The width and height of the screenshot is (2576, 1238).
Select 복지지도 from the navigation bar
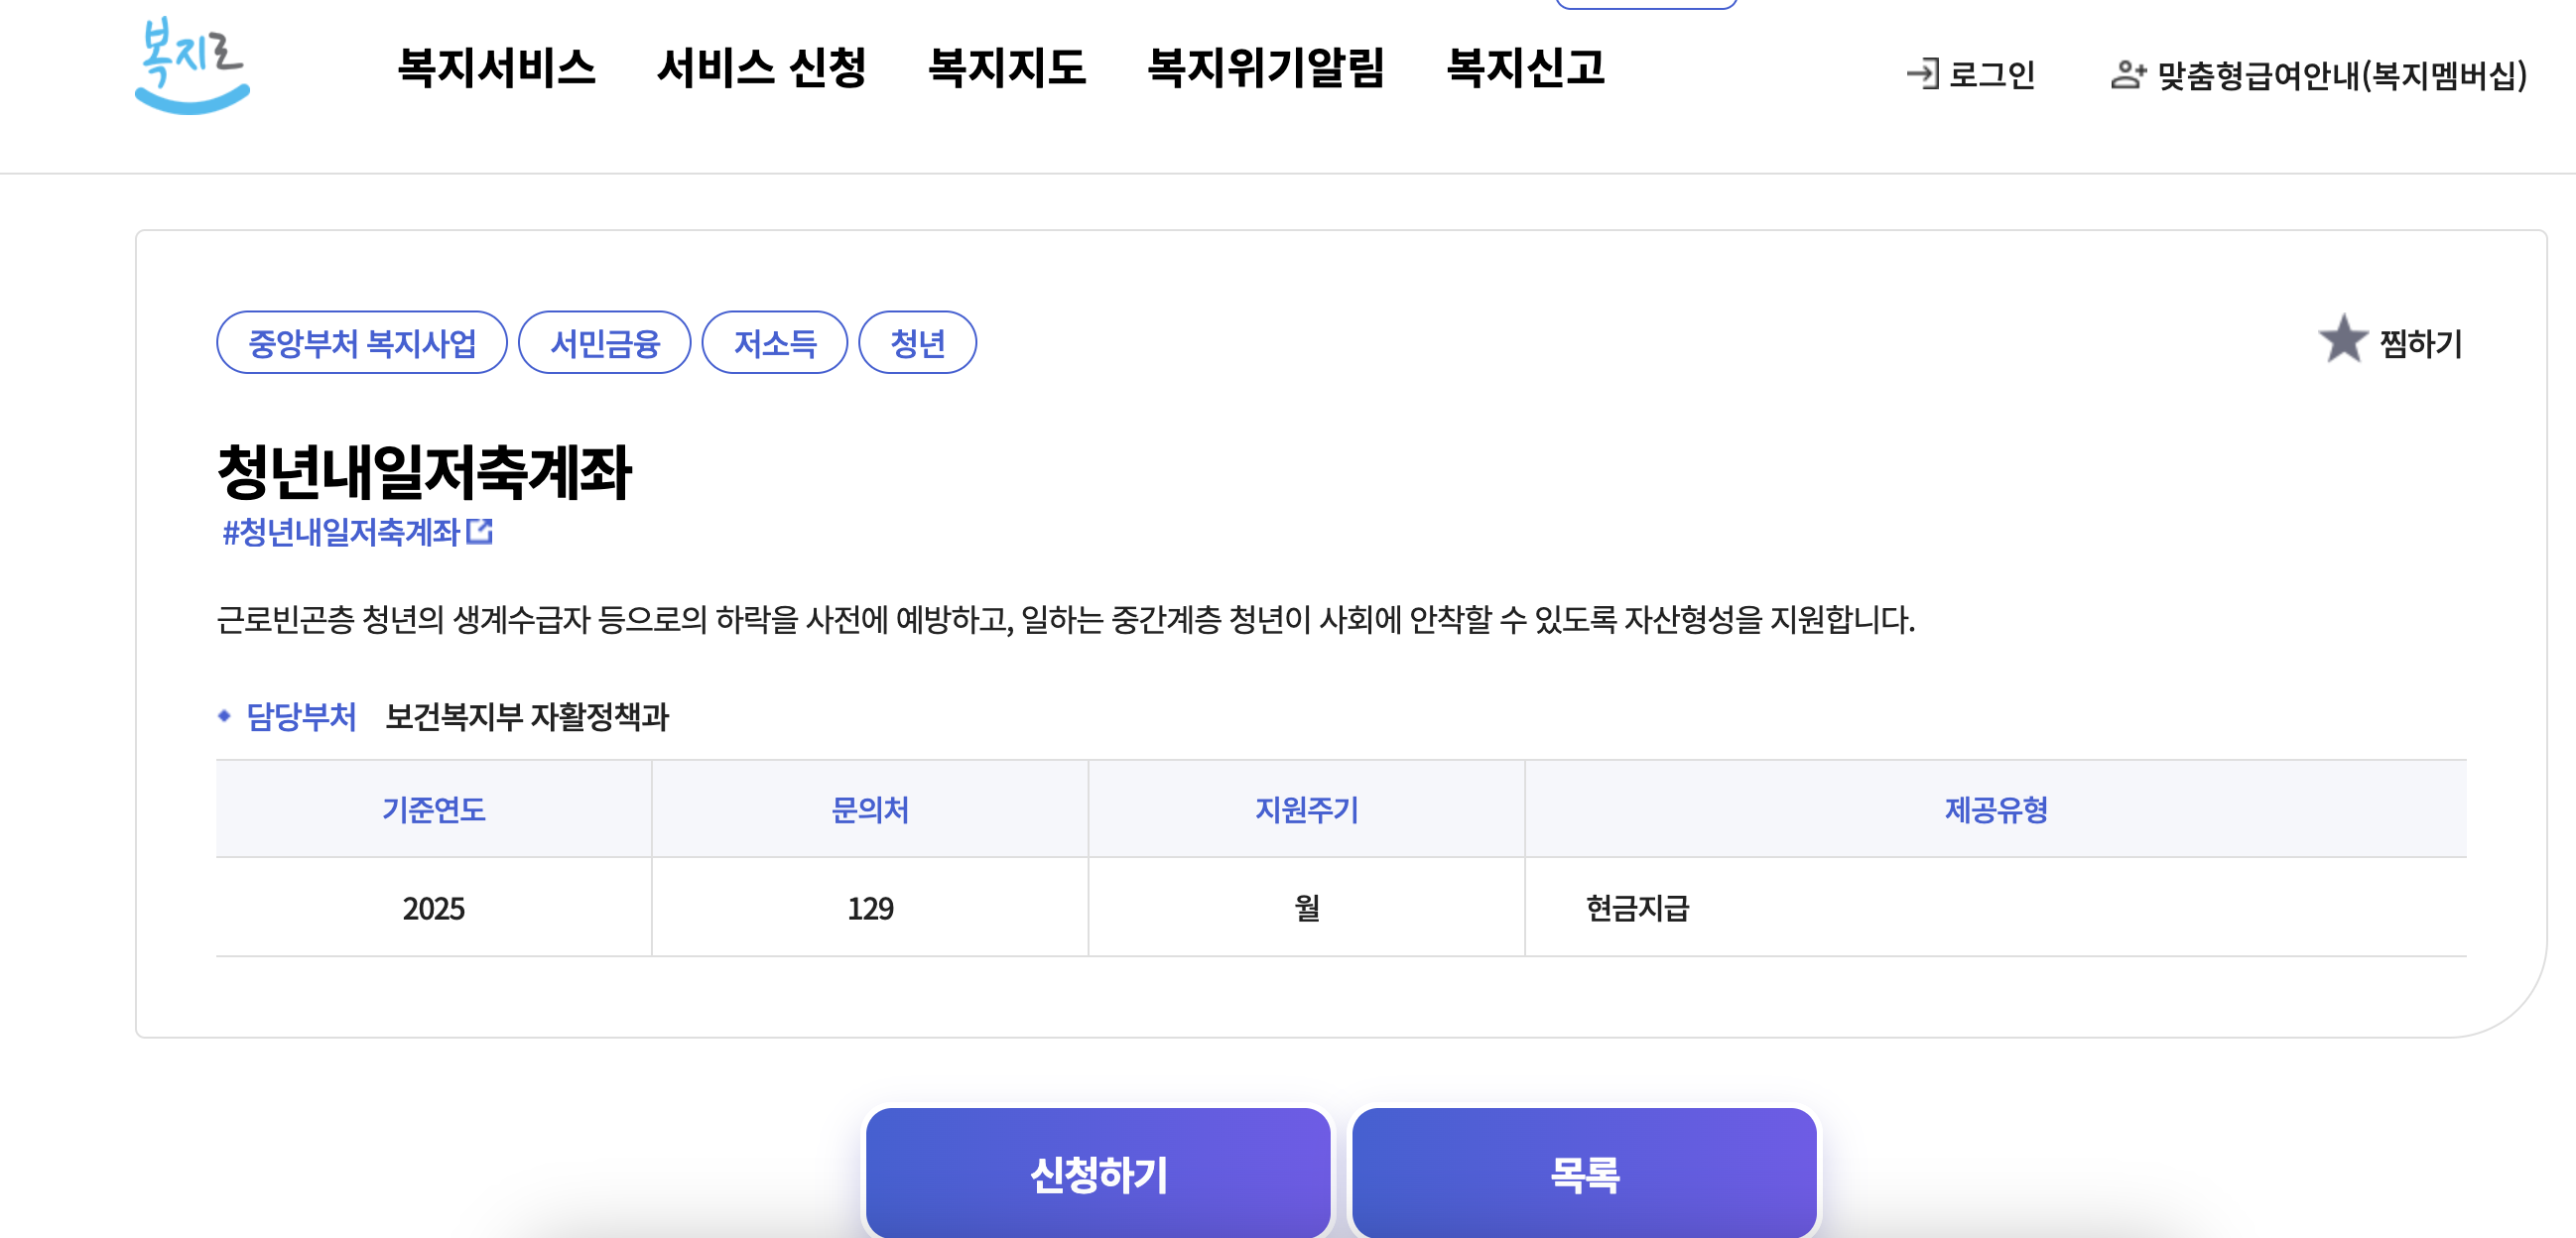1007,68
